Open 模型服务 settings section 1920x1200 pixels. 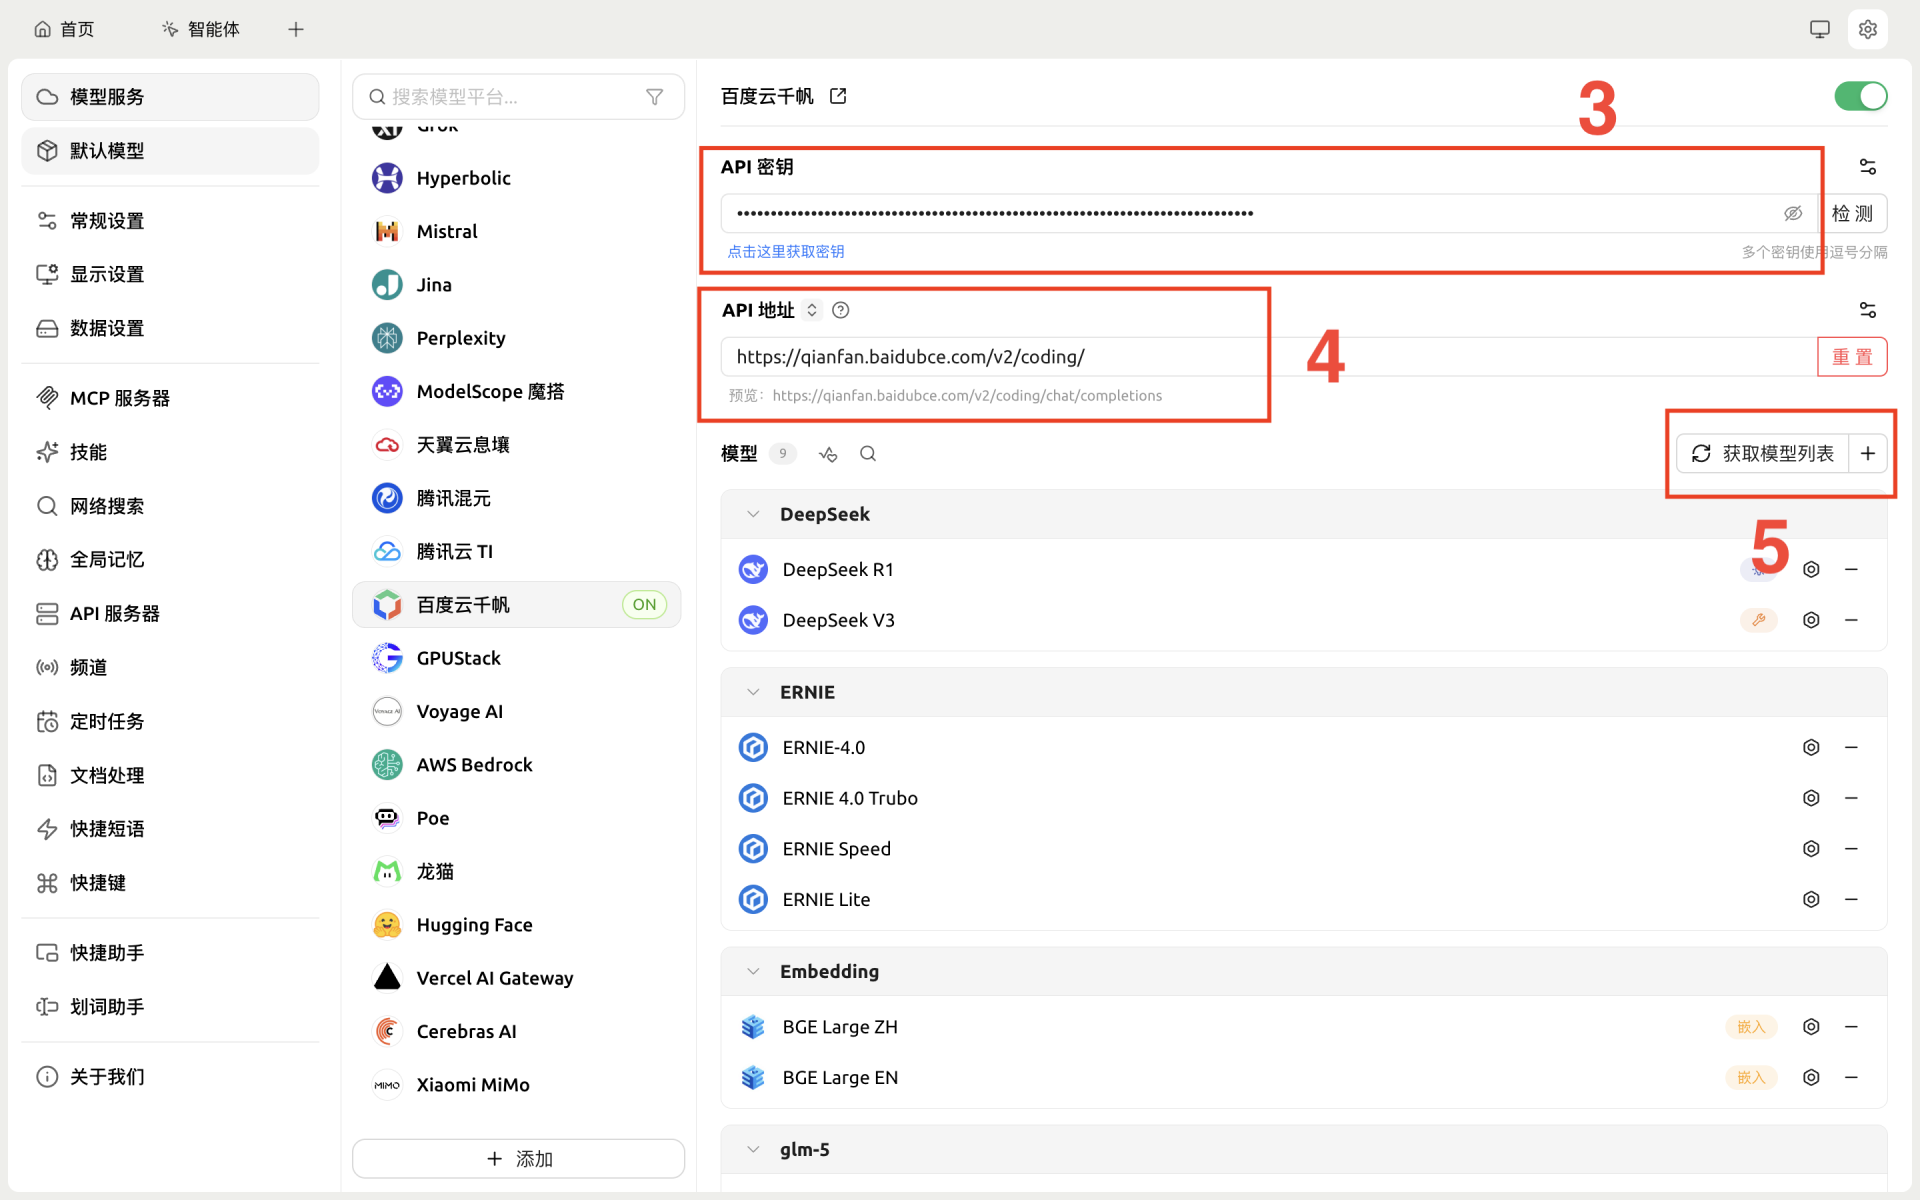170,97
